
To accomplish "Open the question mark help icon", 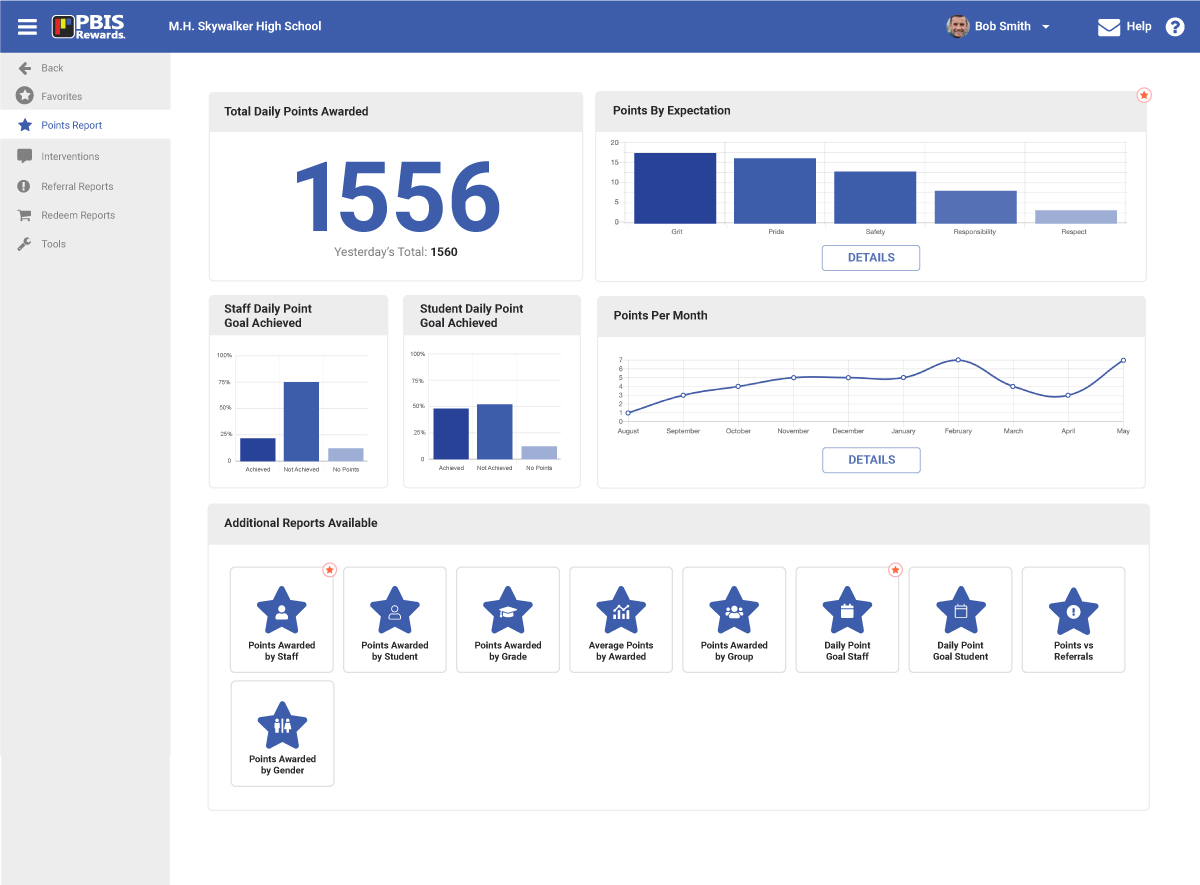I will [1175, 27].
